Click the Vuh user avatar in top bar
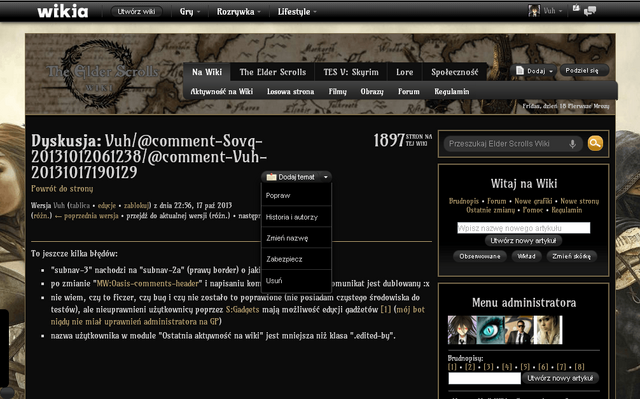Image resolution: width=640 pixels, height=399 pixels. point(534,11)
